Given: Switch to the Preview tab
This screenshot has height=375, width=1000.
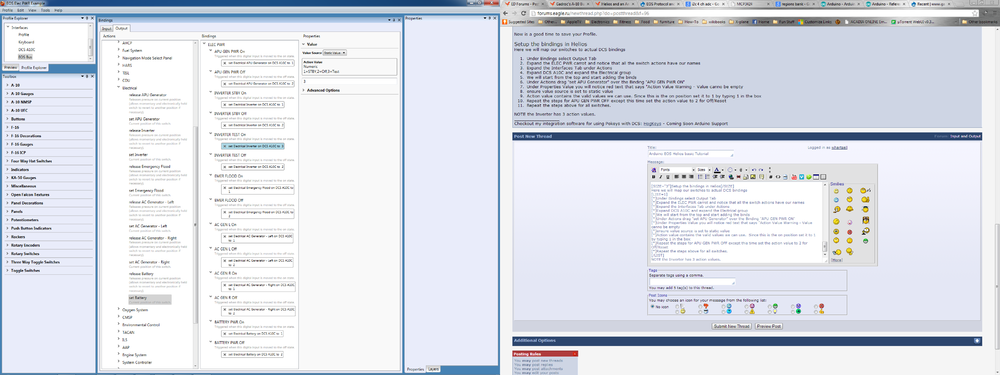Looking at the screenshot, I should click(10, 67).
